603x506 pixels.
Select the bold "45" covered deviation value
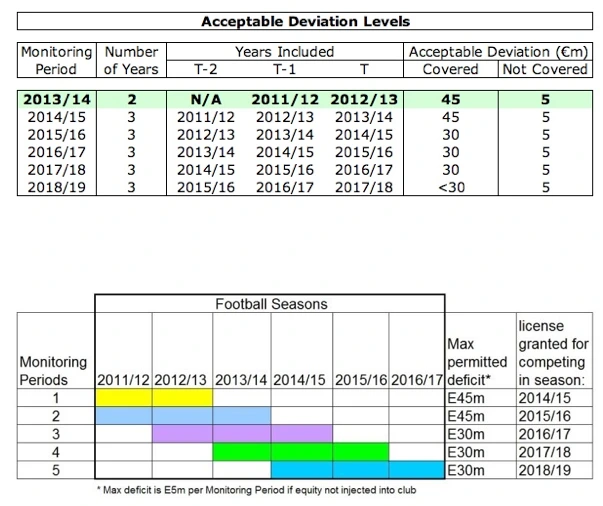(451, 100)
